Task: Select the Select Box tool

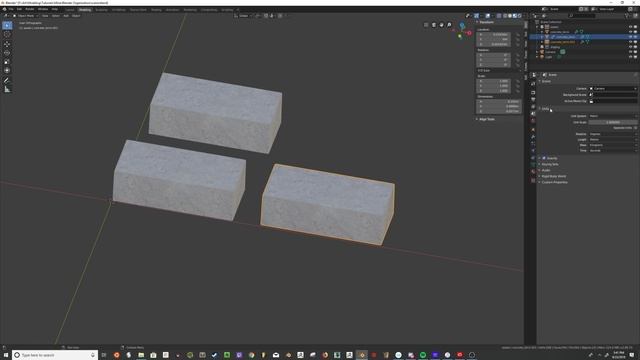Action: pos(7,26)
